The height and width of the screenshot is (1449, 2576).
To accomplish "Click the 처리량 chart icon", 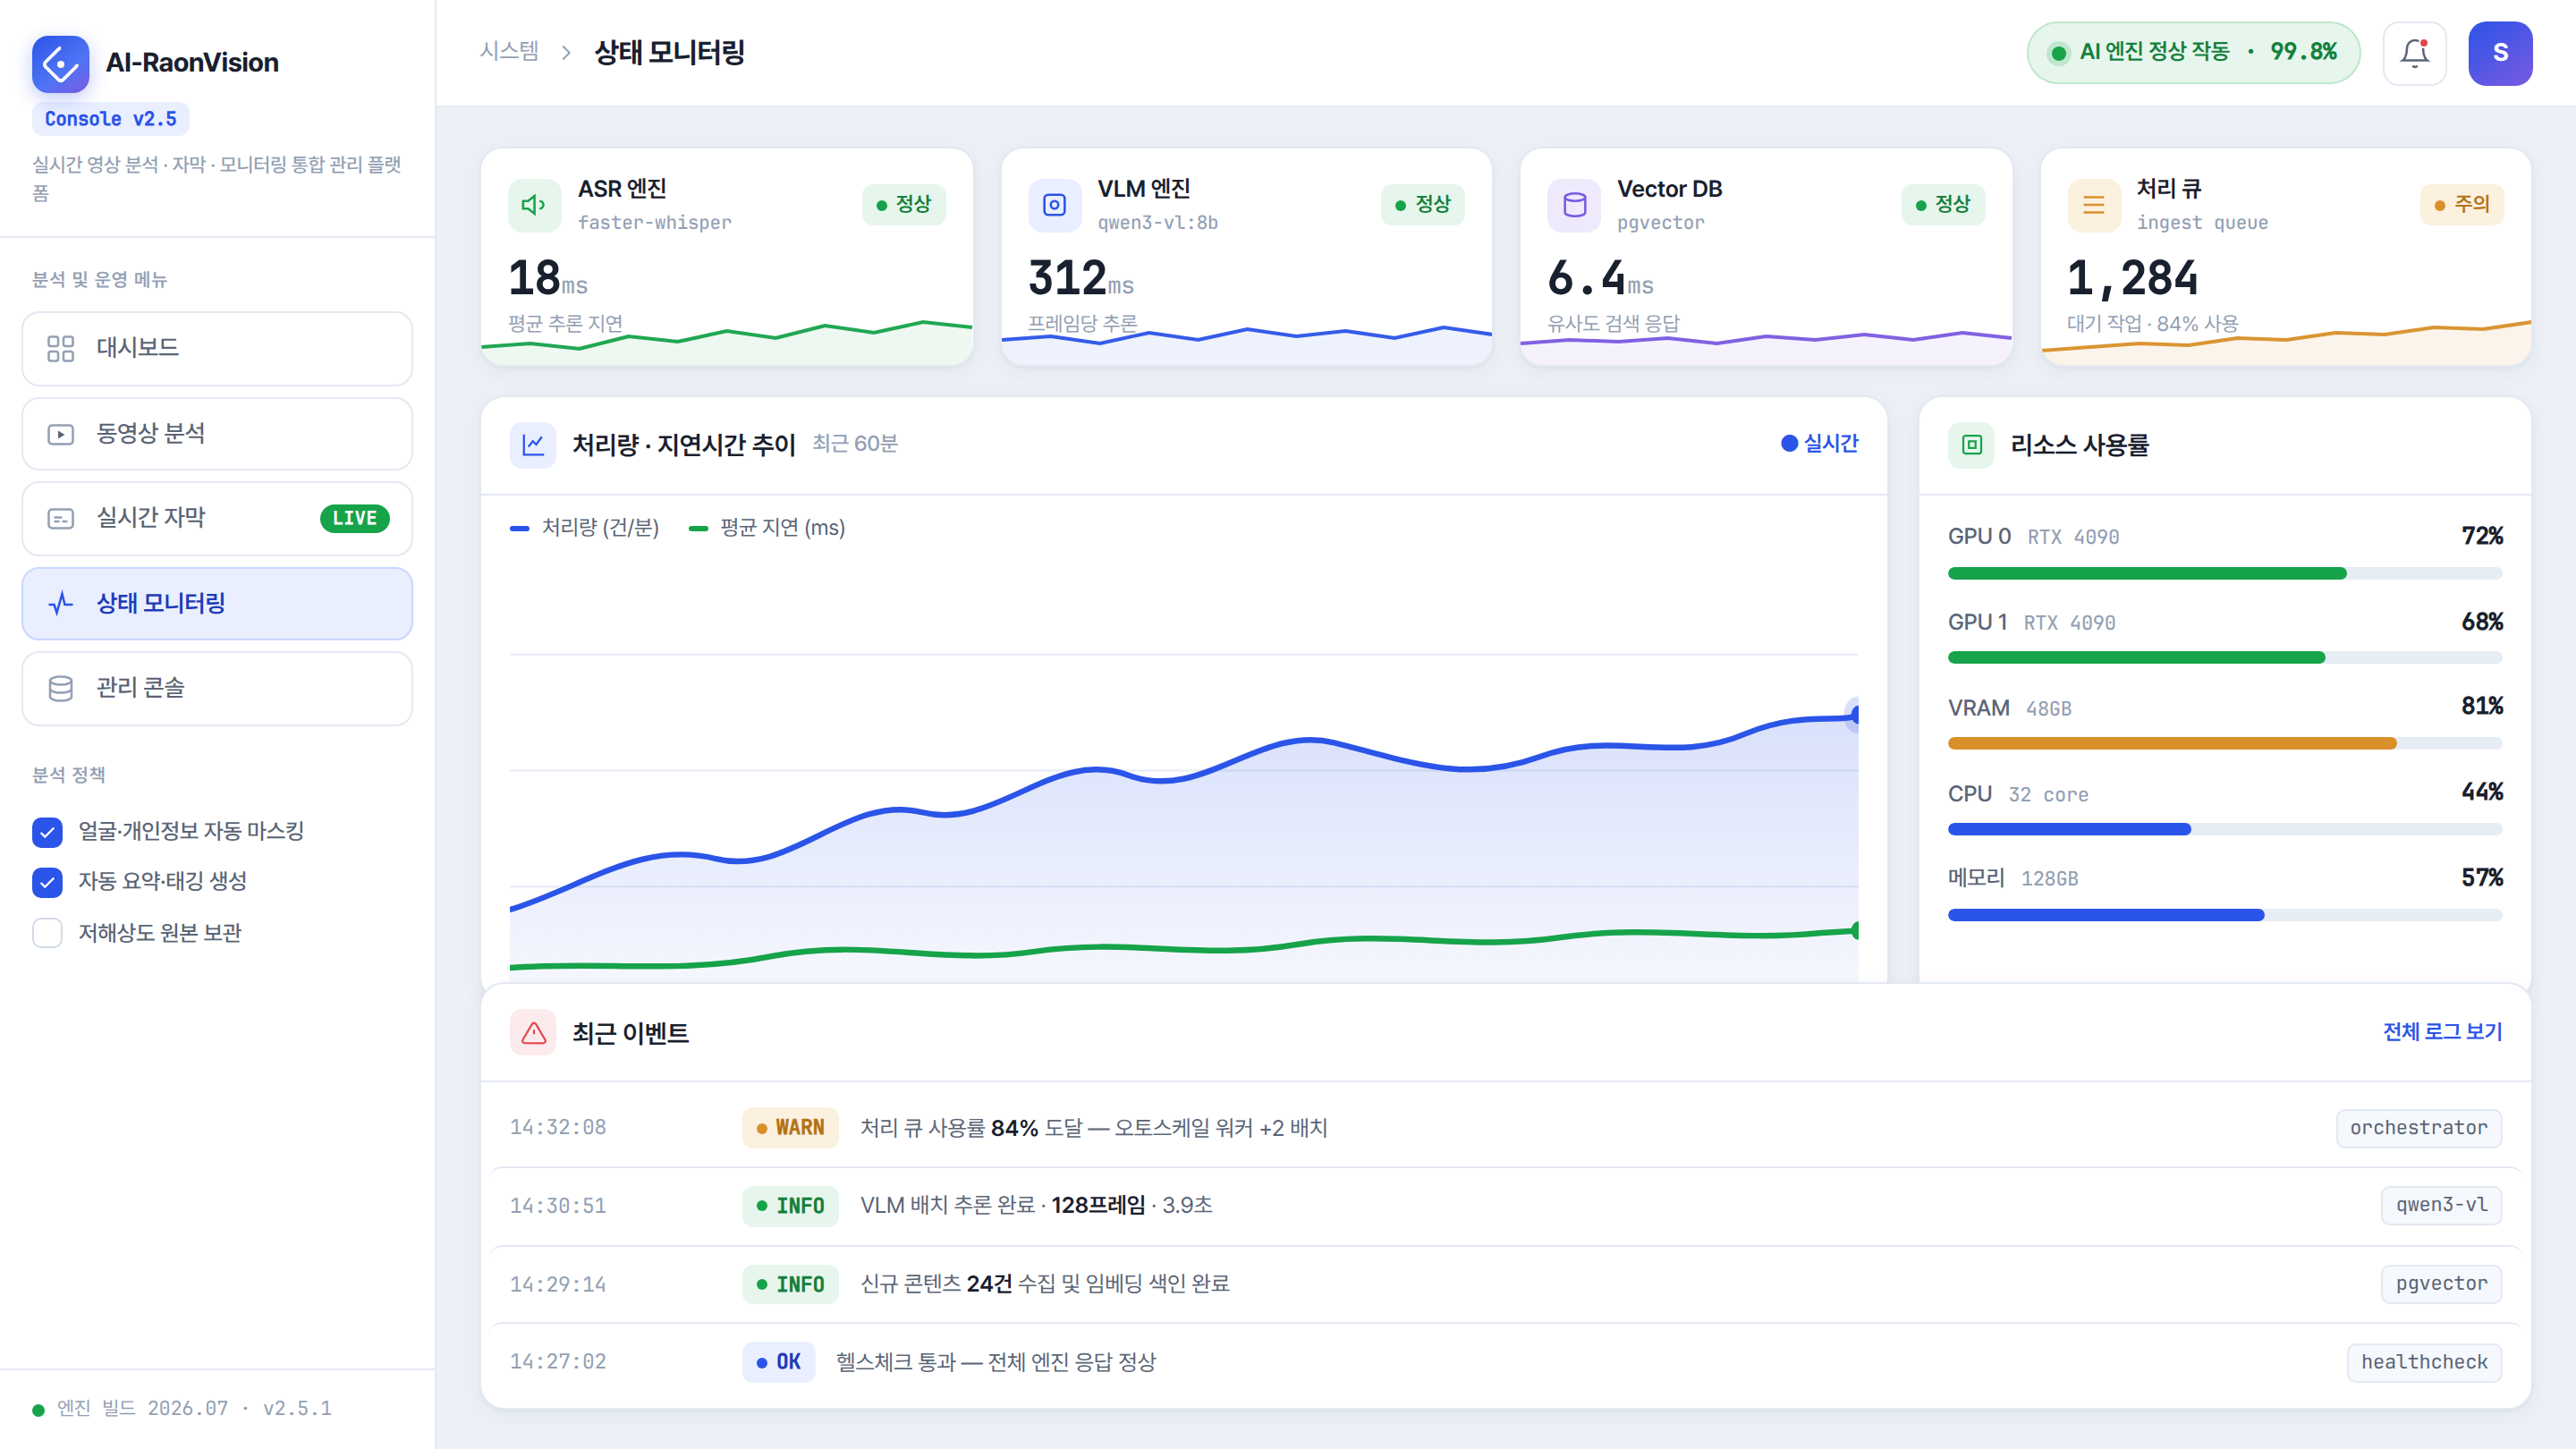I will coord(533,445).
